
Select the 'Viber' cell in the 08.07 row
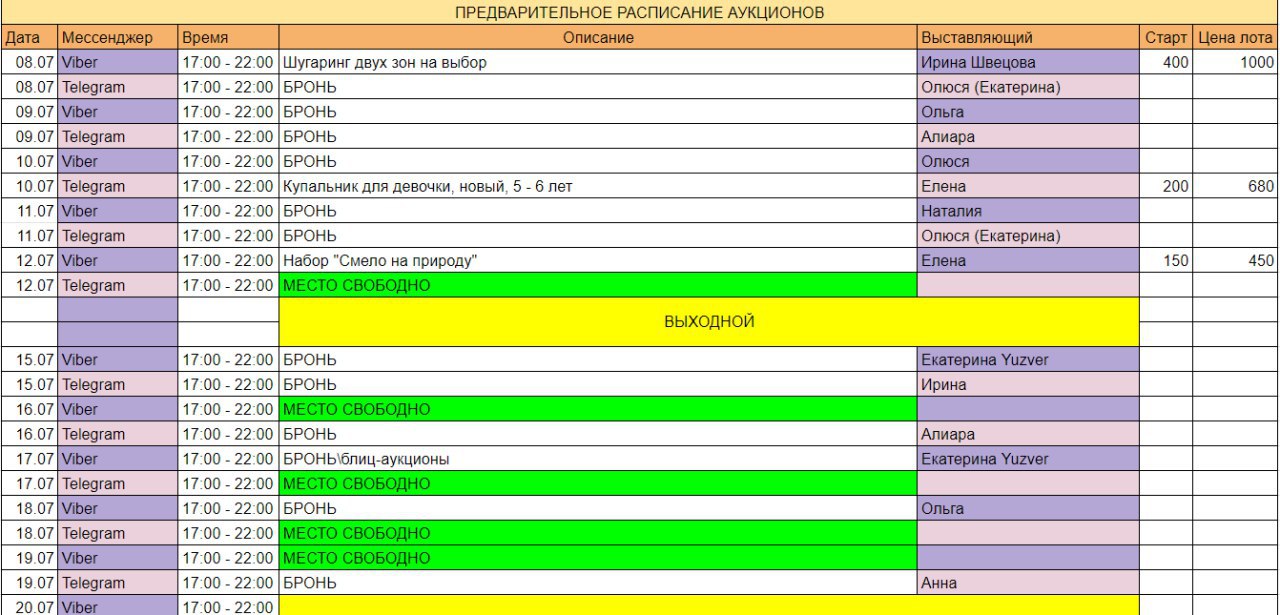[x=118, y=62]
